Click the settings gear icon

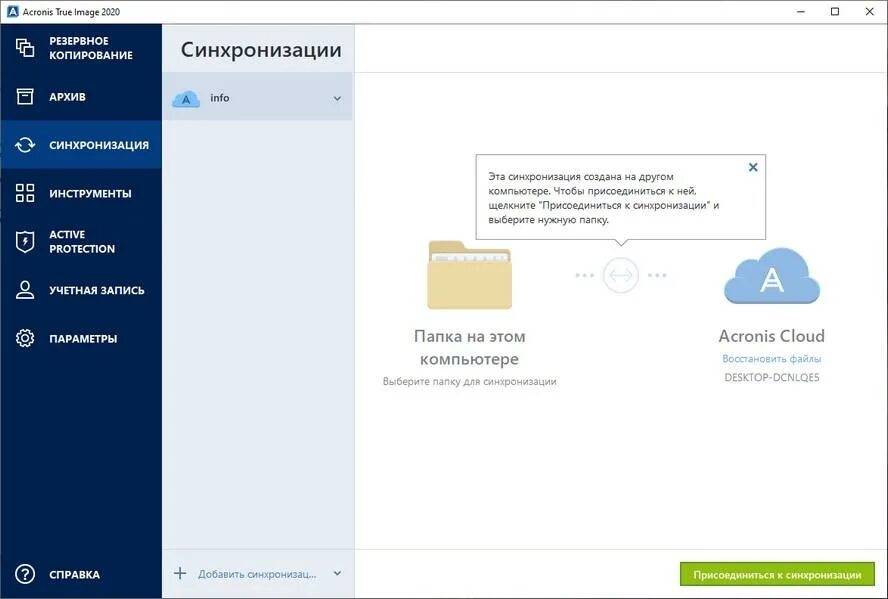[x=25, y=338]
